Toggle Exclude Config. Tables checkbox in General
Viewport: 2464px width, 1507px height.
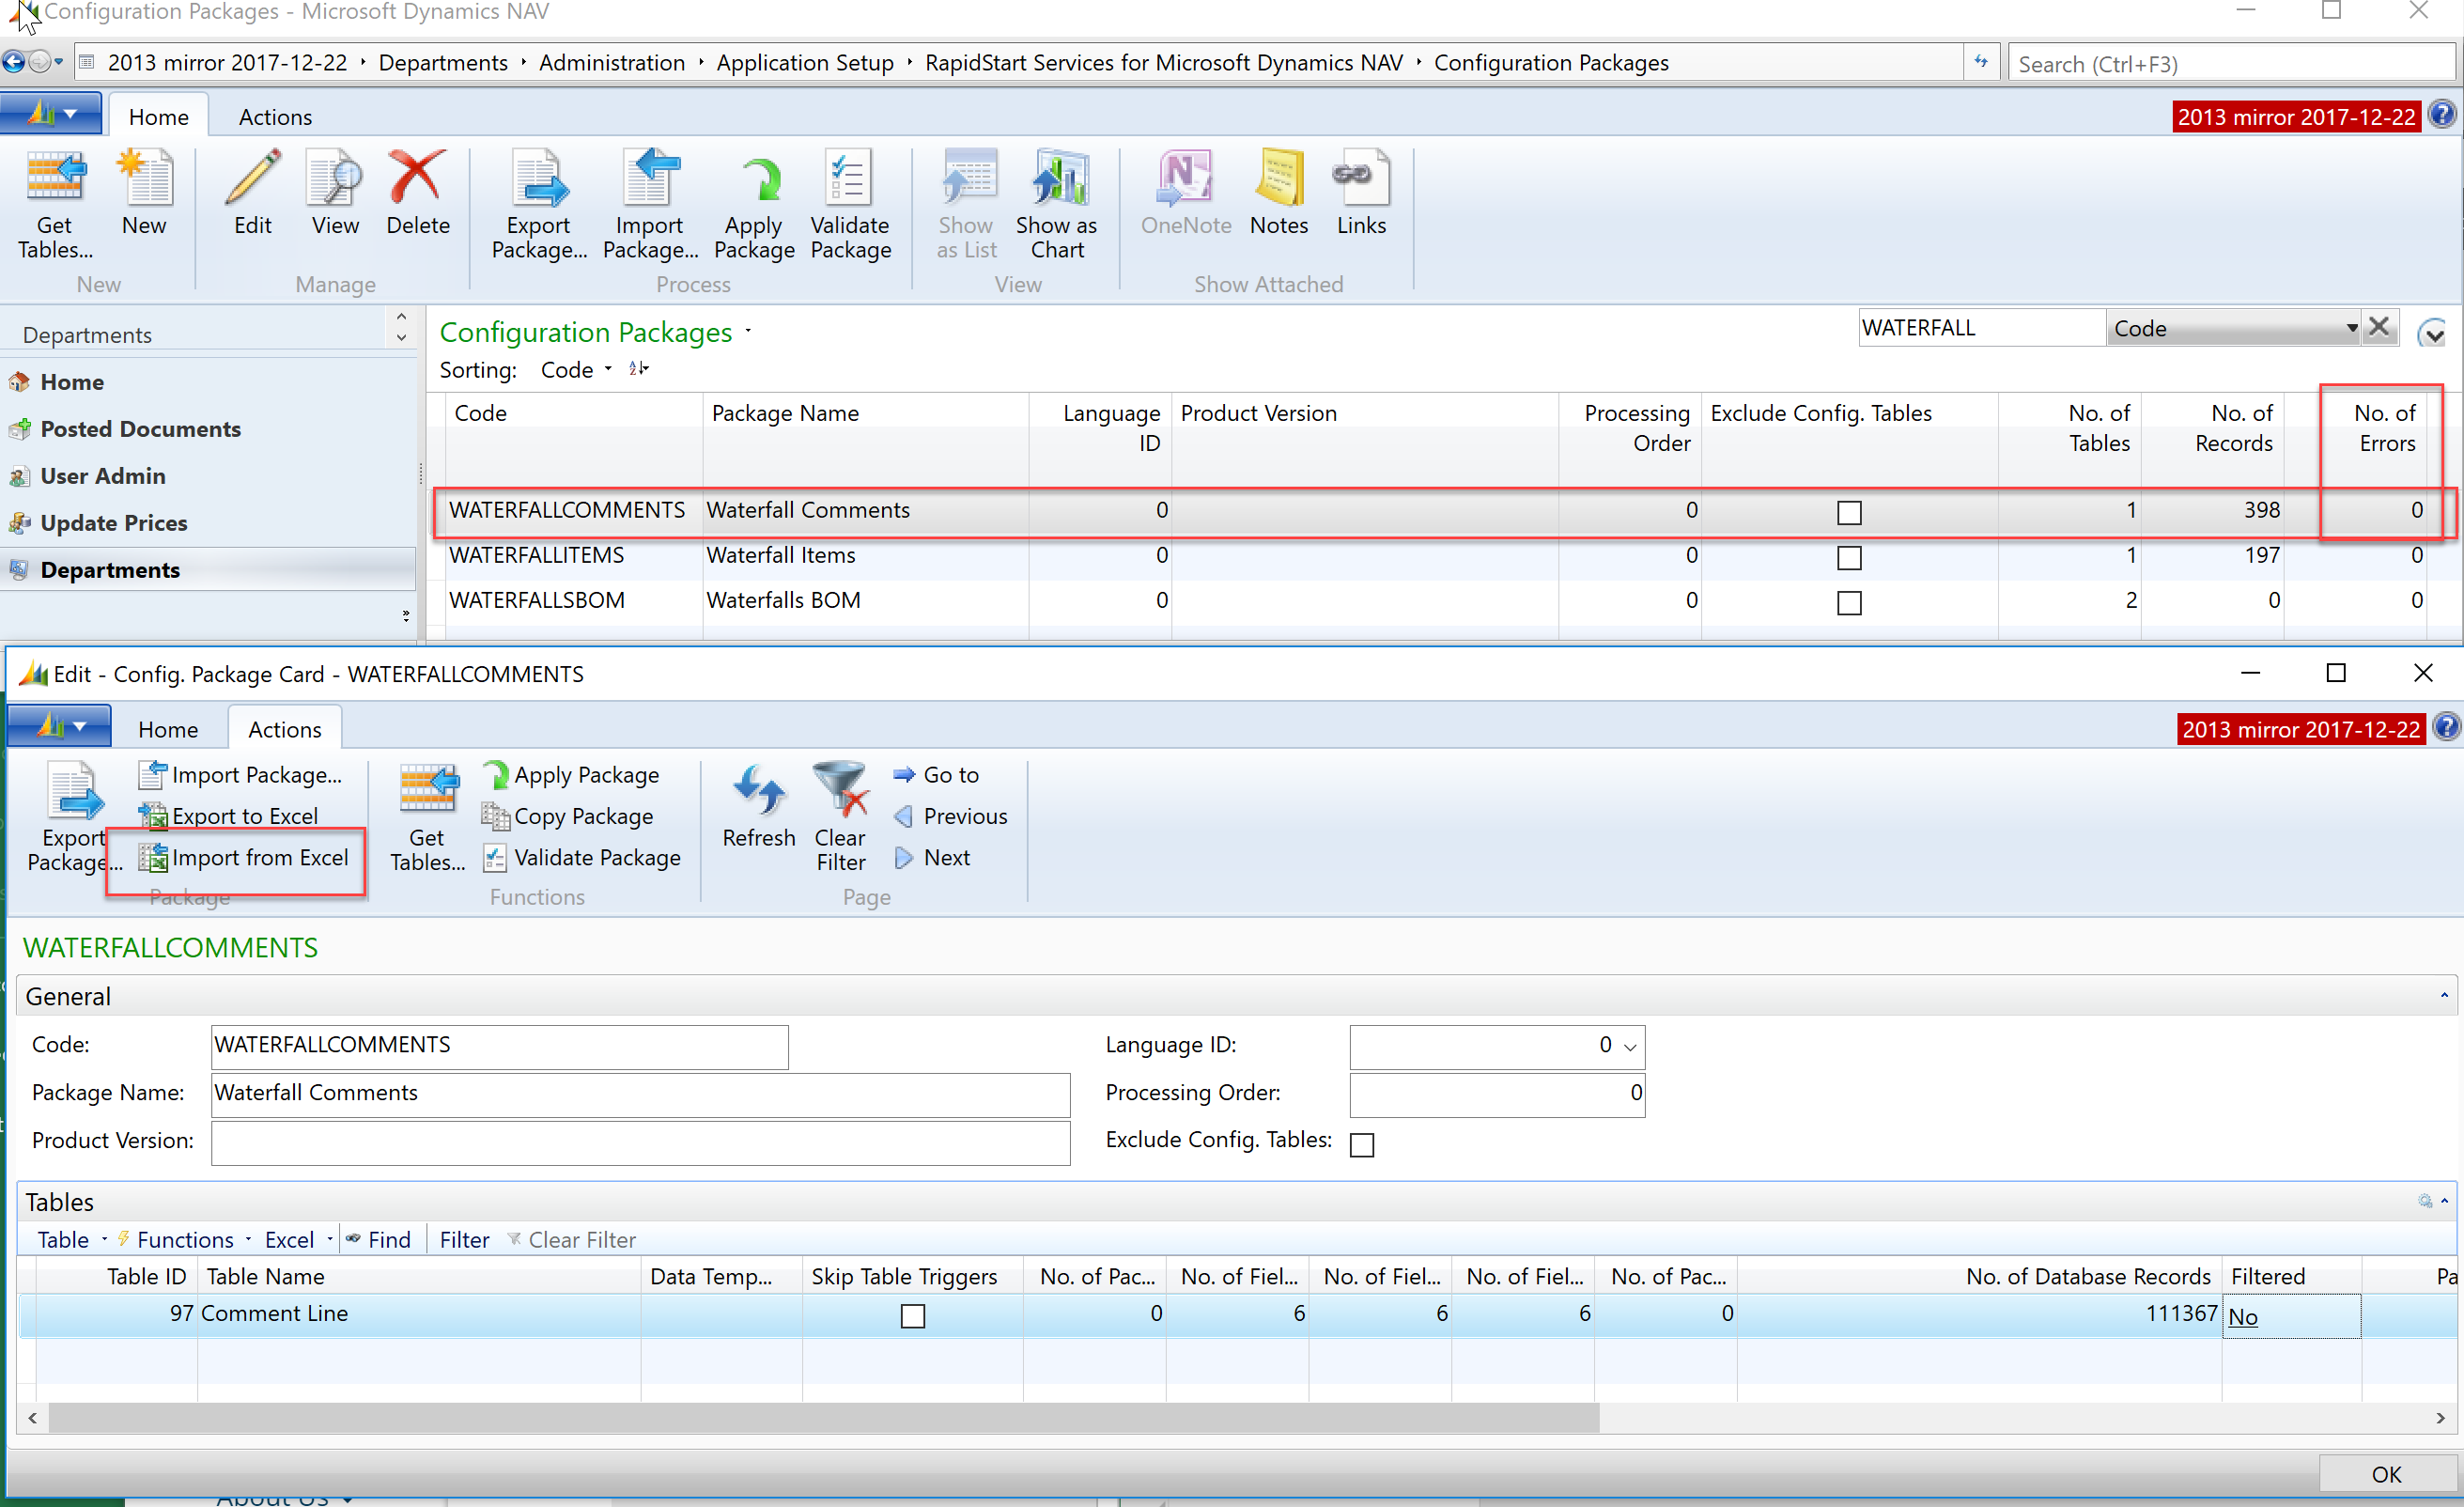pos(1362,1144)
